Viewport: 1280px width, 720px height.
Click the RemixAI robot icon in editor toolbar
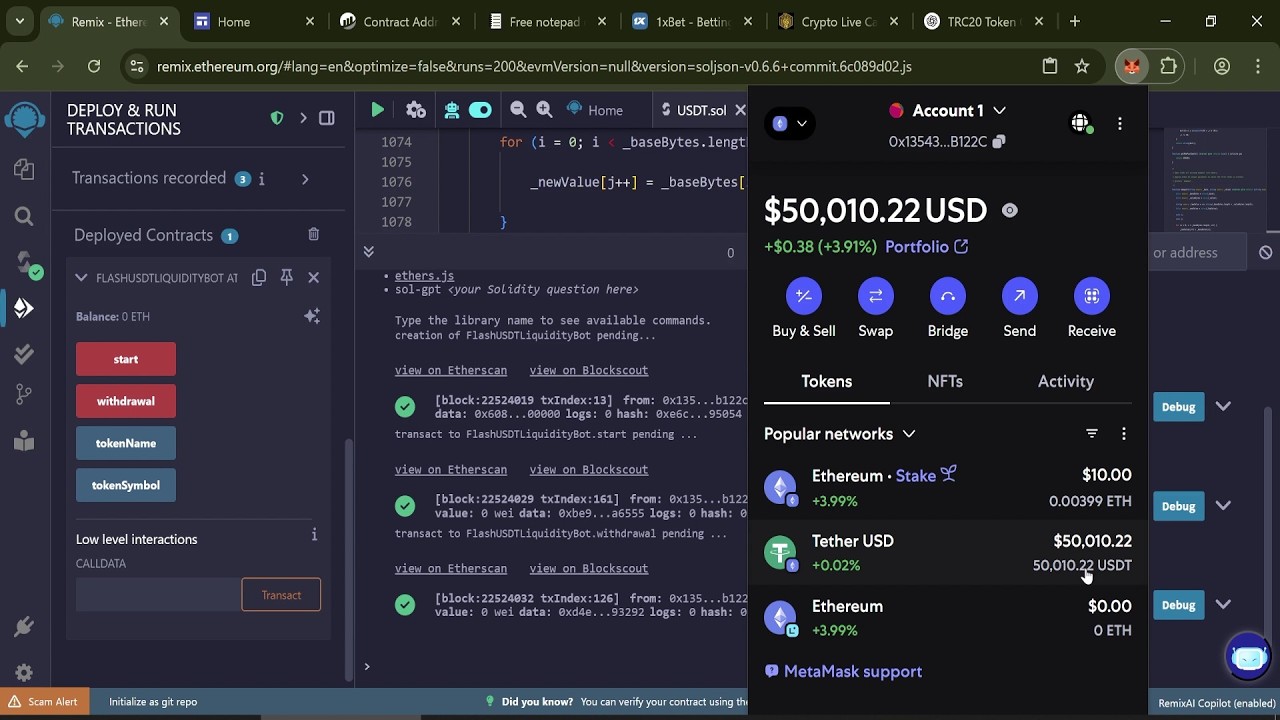click(452, 110)
